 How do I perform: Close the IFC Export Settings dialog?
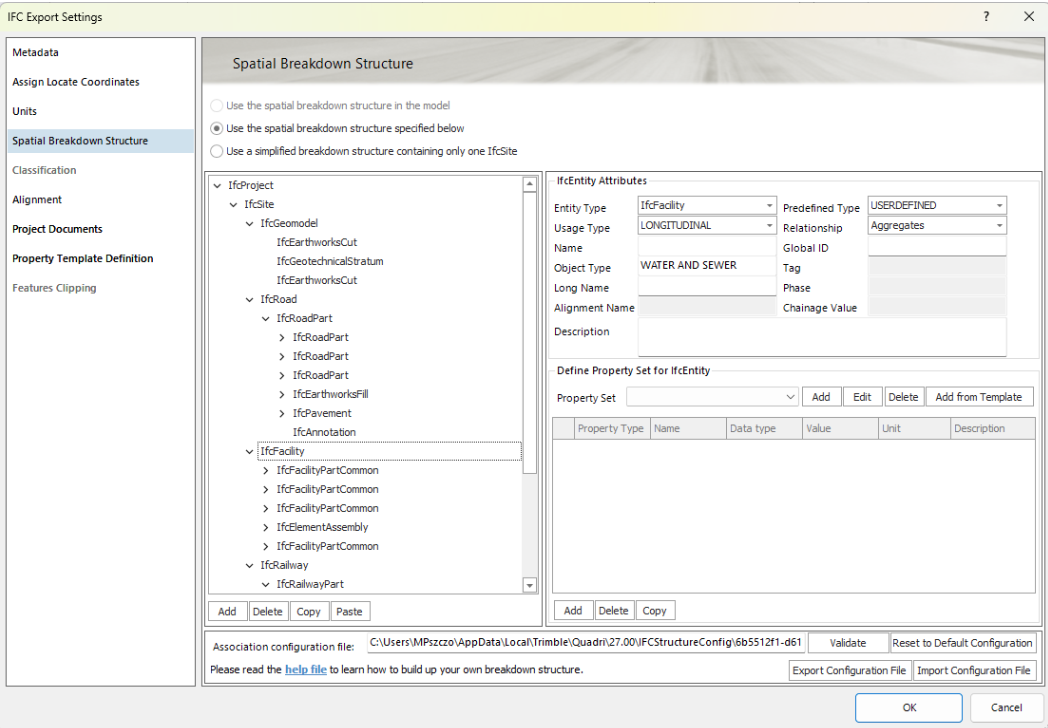point(1029,16)
